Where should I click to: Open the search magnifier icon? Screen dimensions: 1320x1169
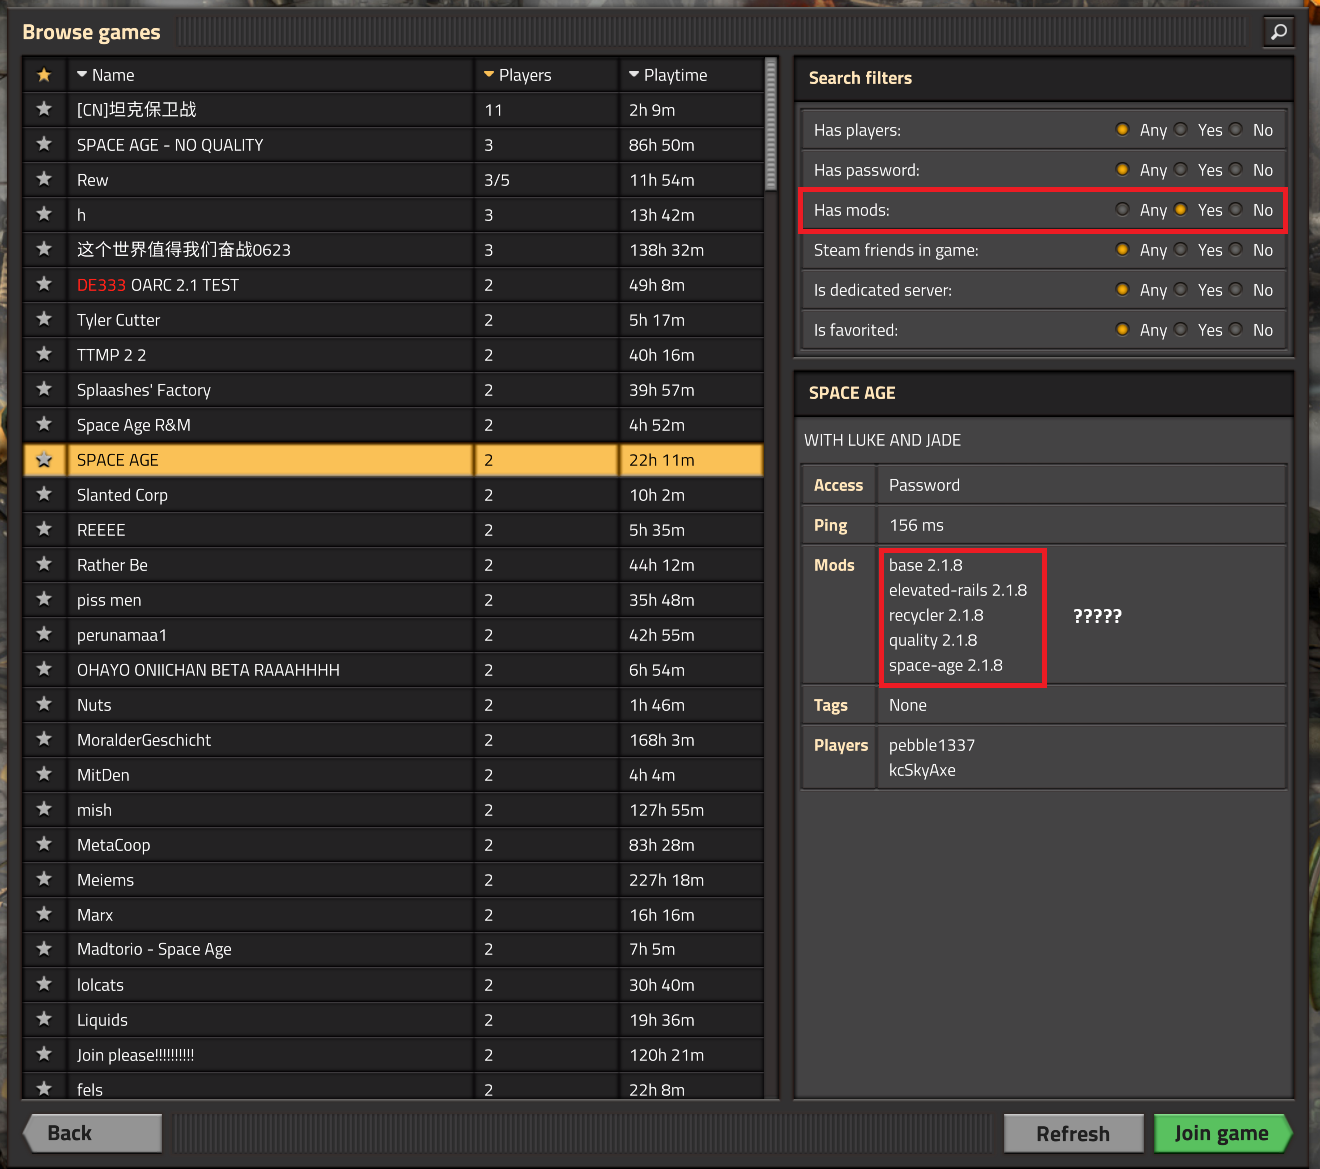coord(1278,32)
